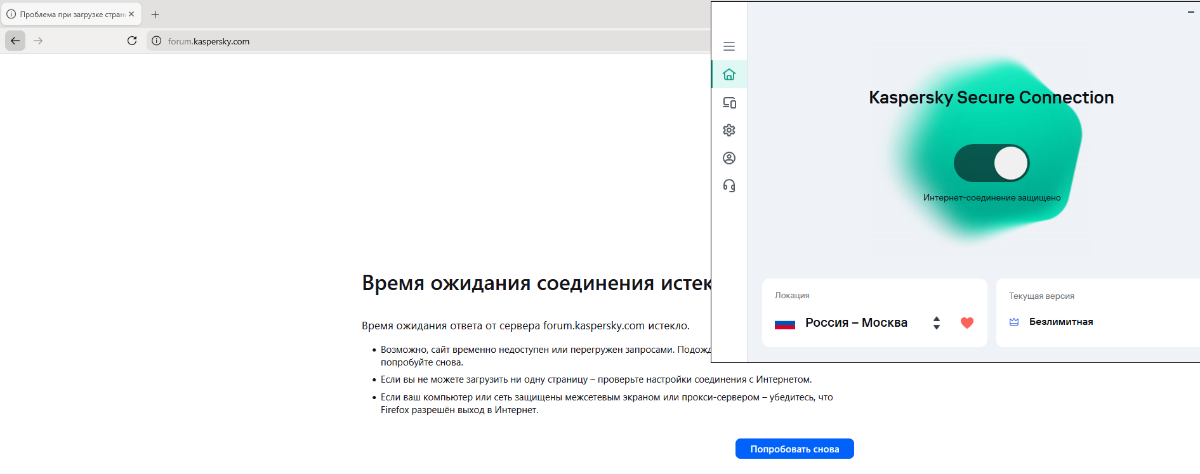This screenshot has height=474, width=1200.
Task: Open the support headset section
Action: (x=729, y=185)
